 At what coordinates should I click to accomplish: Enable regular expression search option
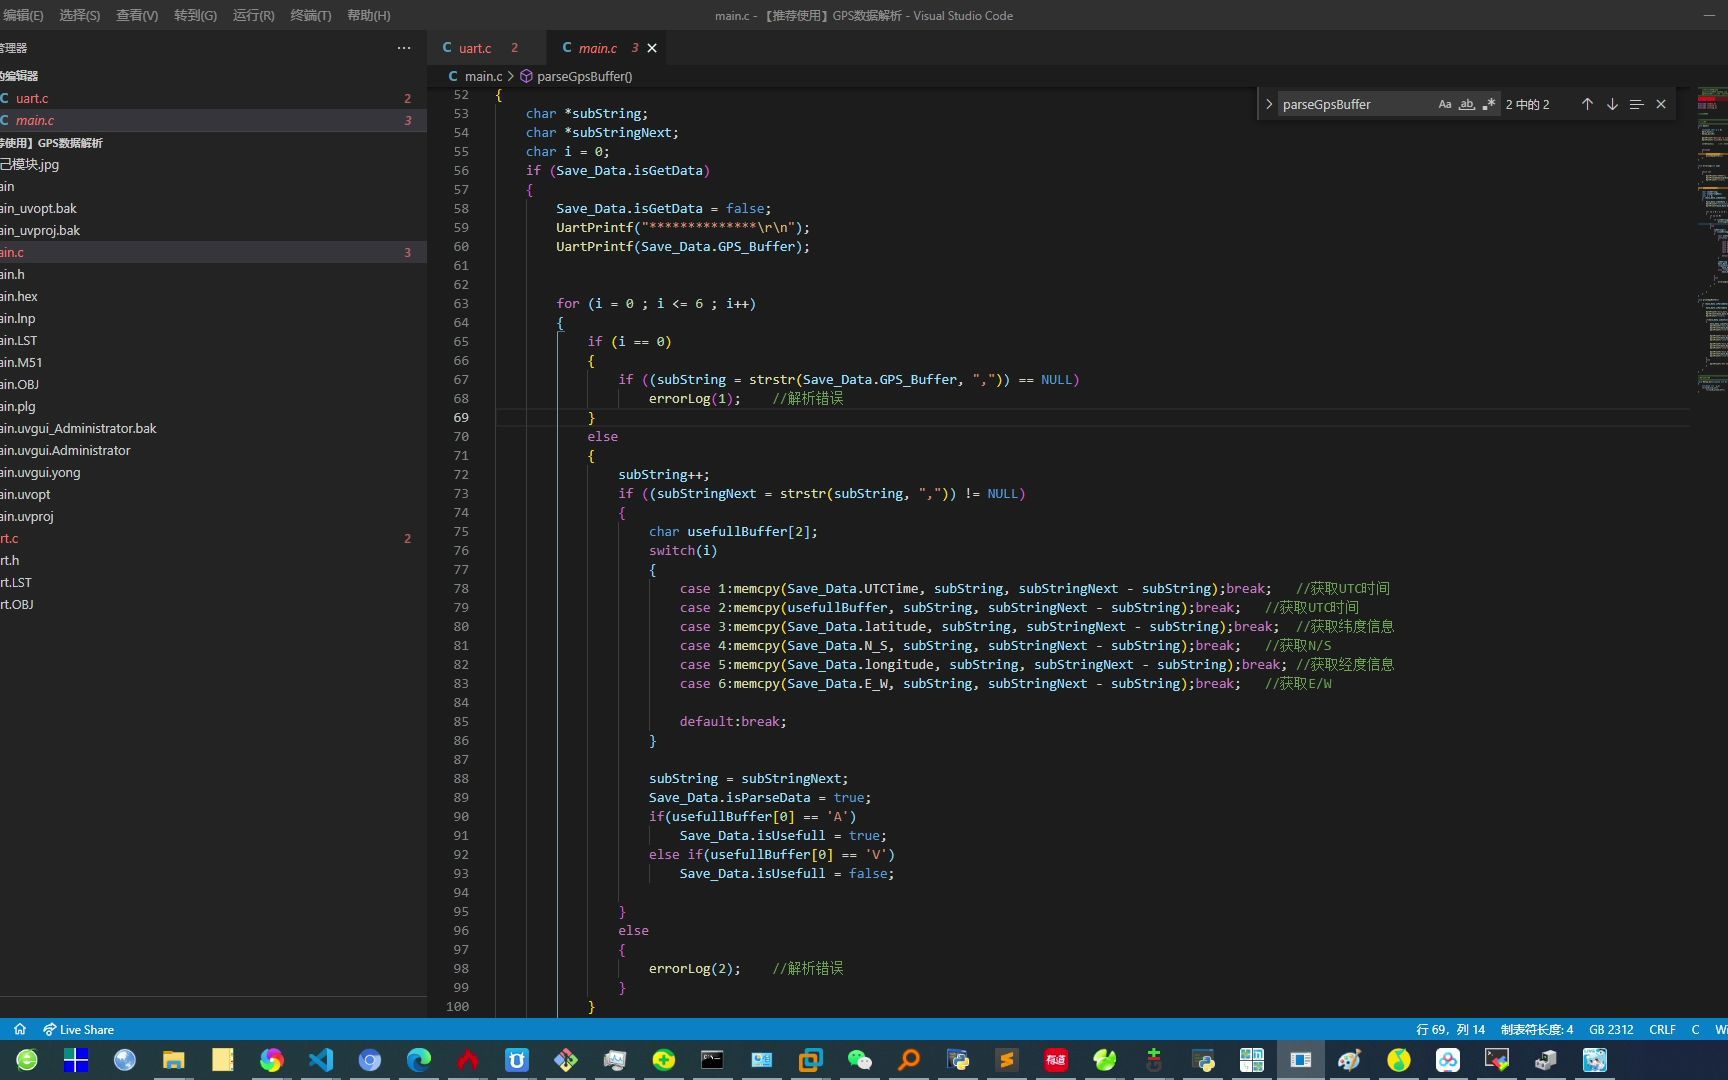(x=1489, y=104)
